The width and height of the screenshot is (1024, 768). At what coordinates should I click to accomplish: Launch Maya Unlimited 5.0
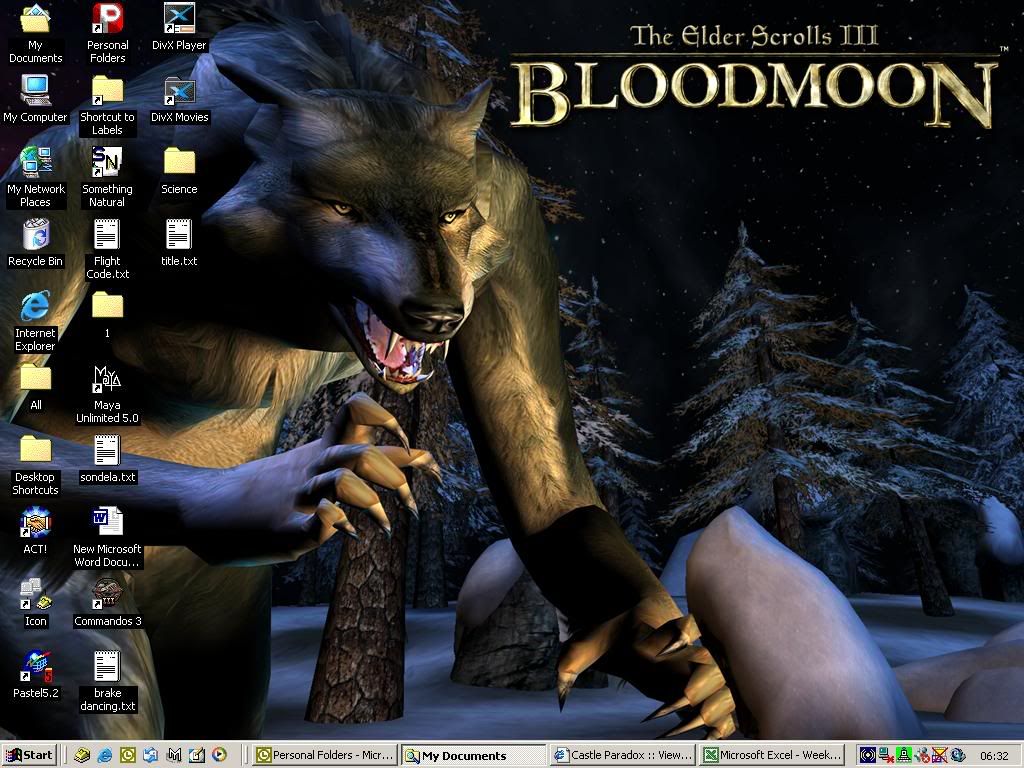[107, 393]
